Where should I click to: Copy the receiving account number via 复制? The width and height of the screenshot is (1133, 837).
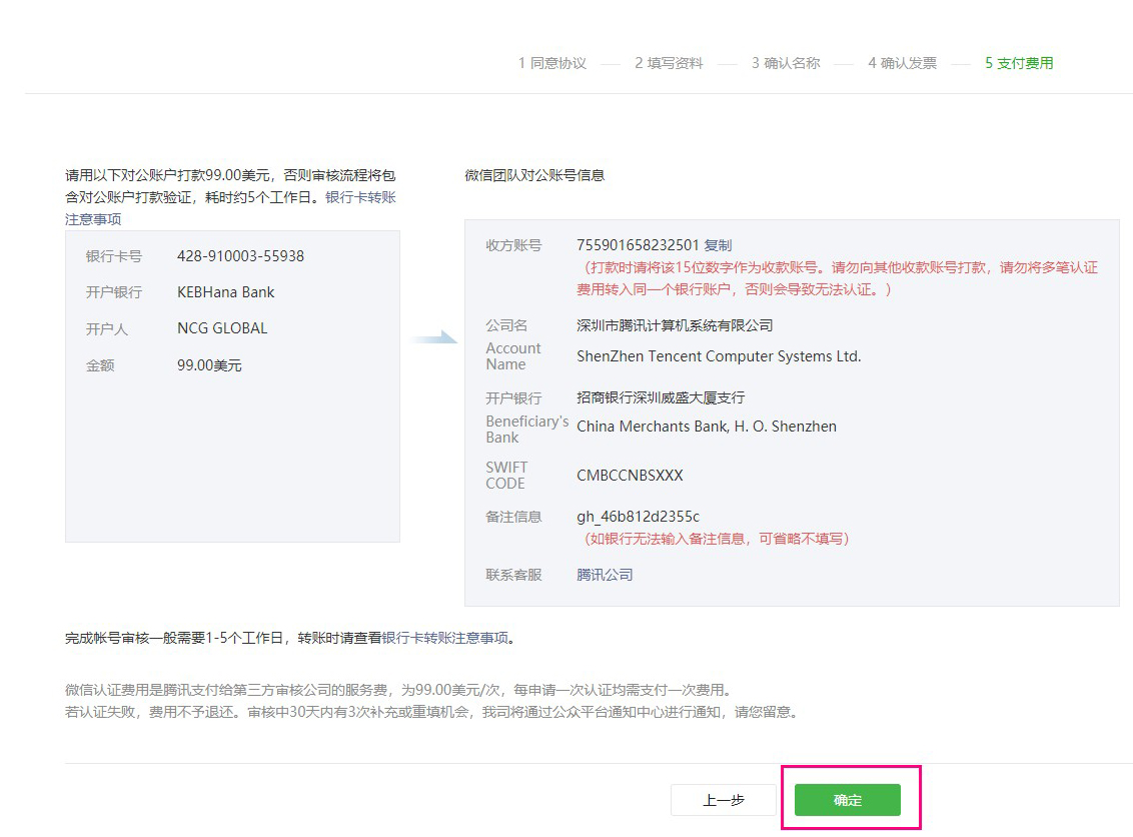718,245
